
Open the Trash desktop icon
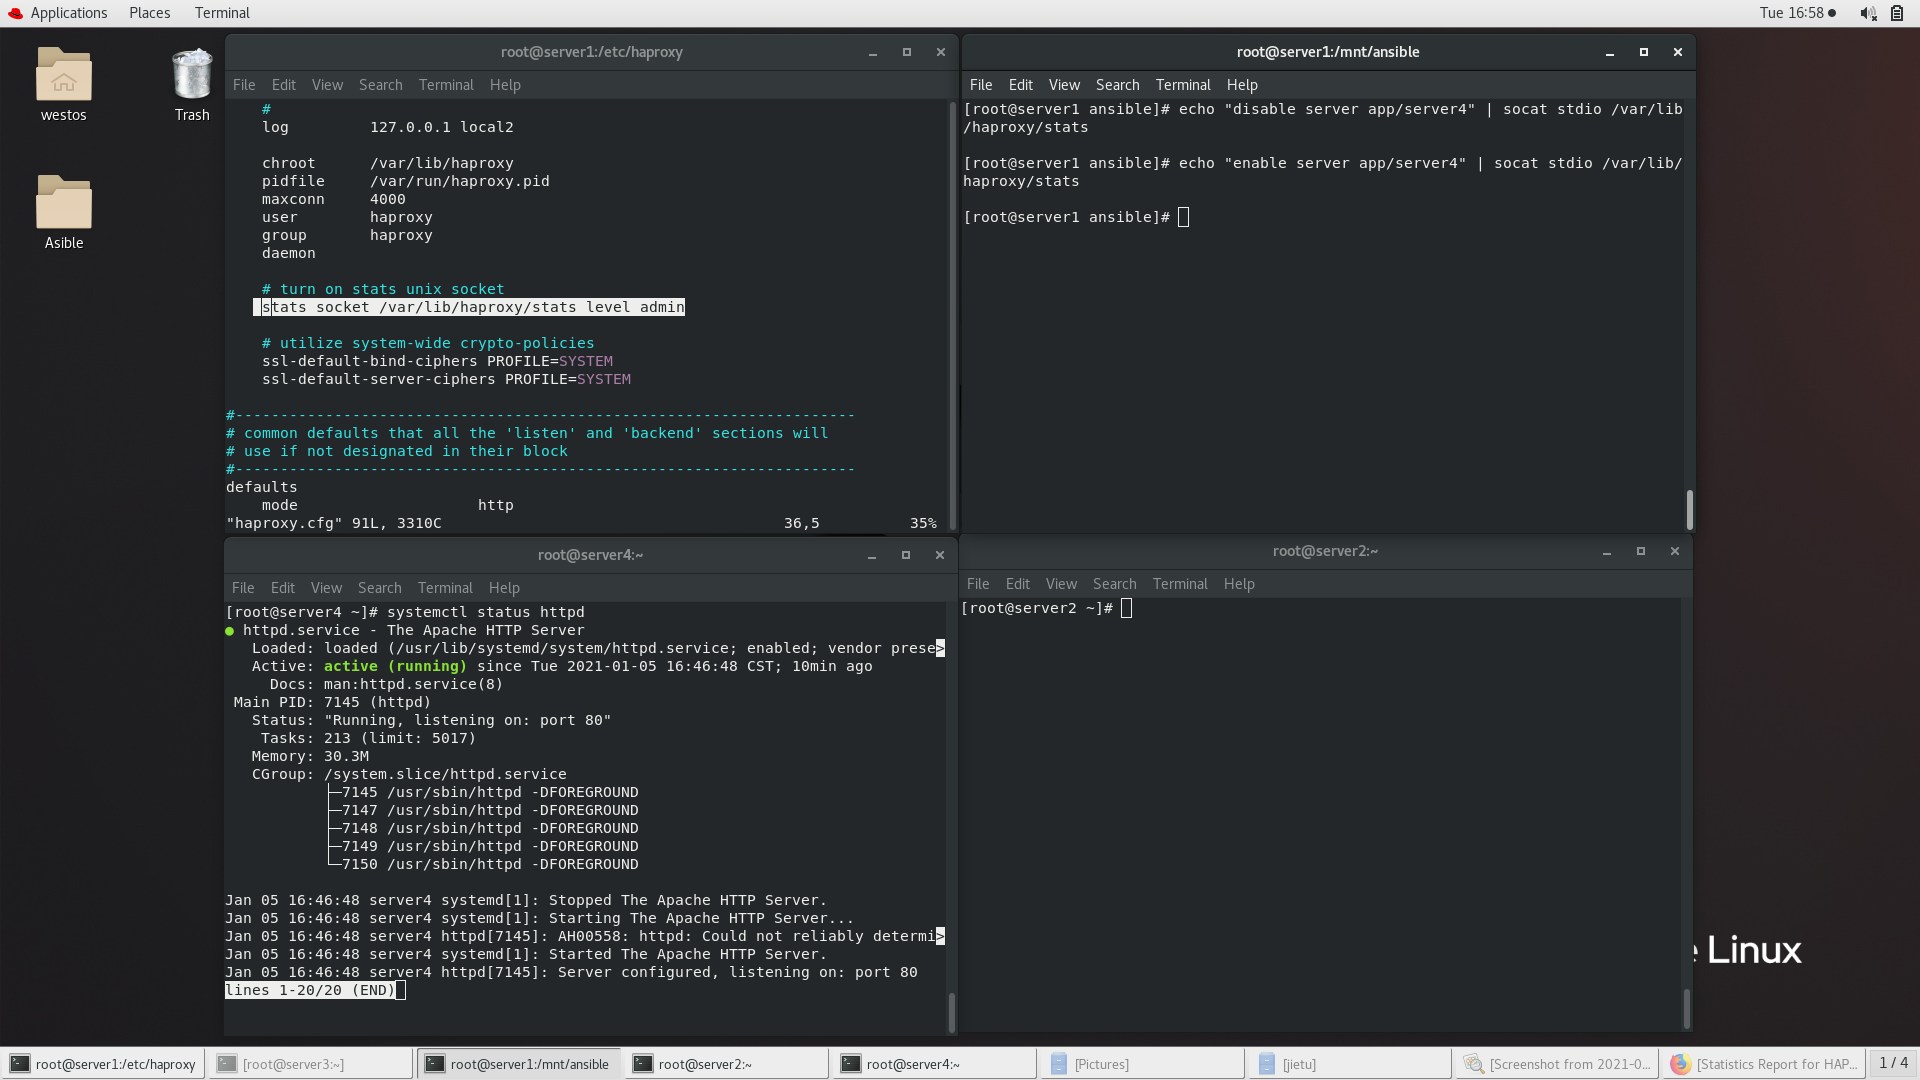(191, 76)
